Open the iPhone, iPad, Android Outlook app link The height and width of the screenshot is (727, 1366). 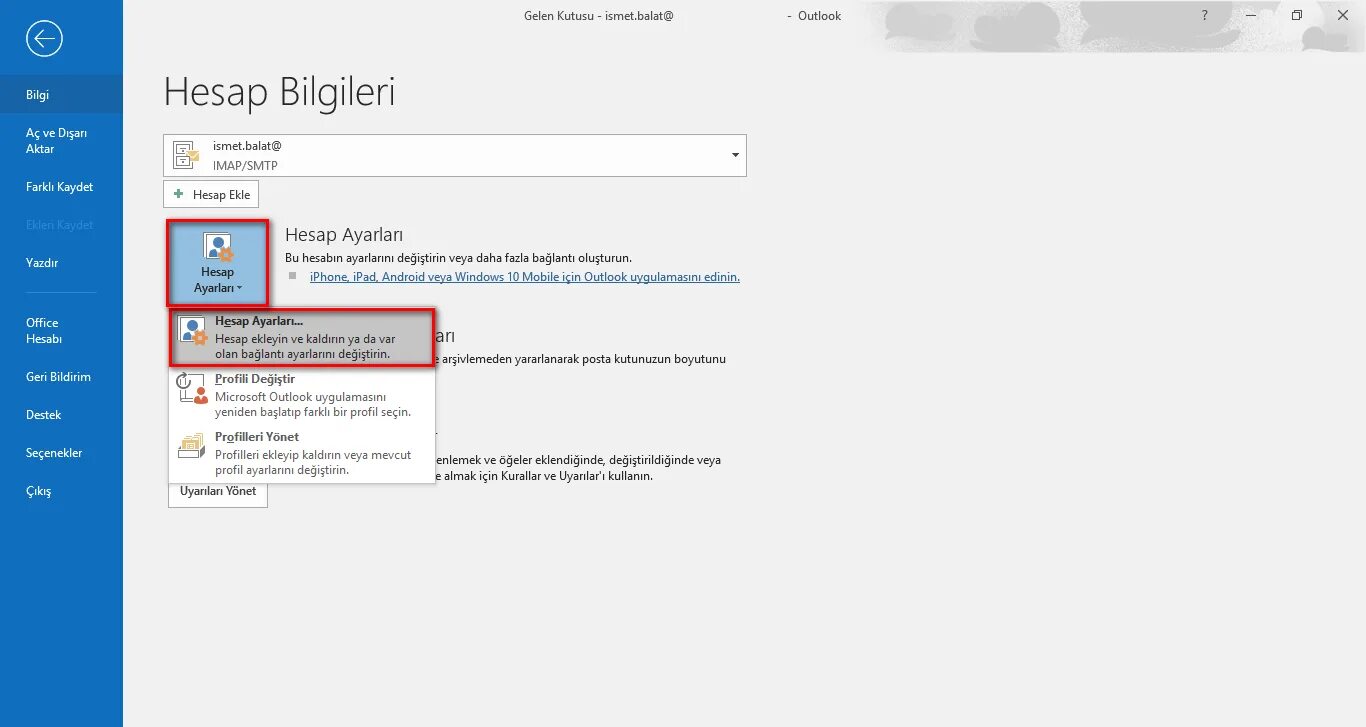click(x=525, y=277)
